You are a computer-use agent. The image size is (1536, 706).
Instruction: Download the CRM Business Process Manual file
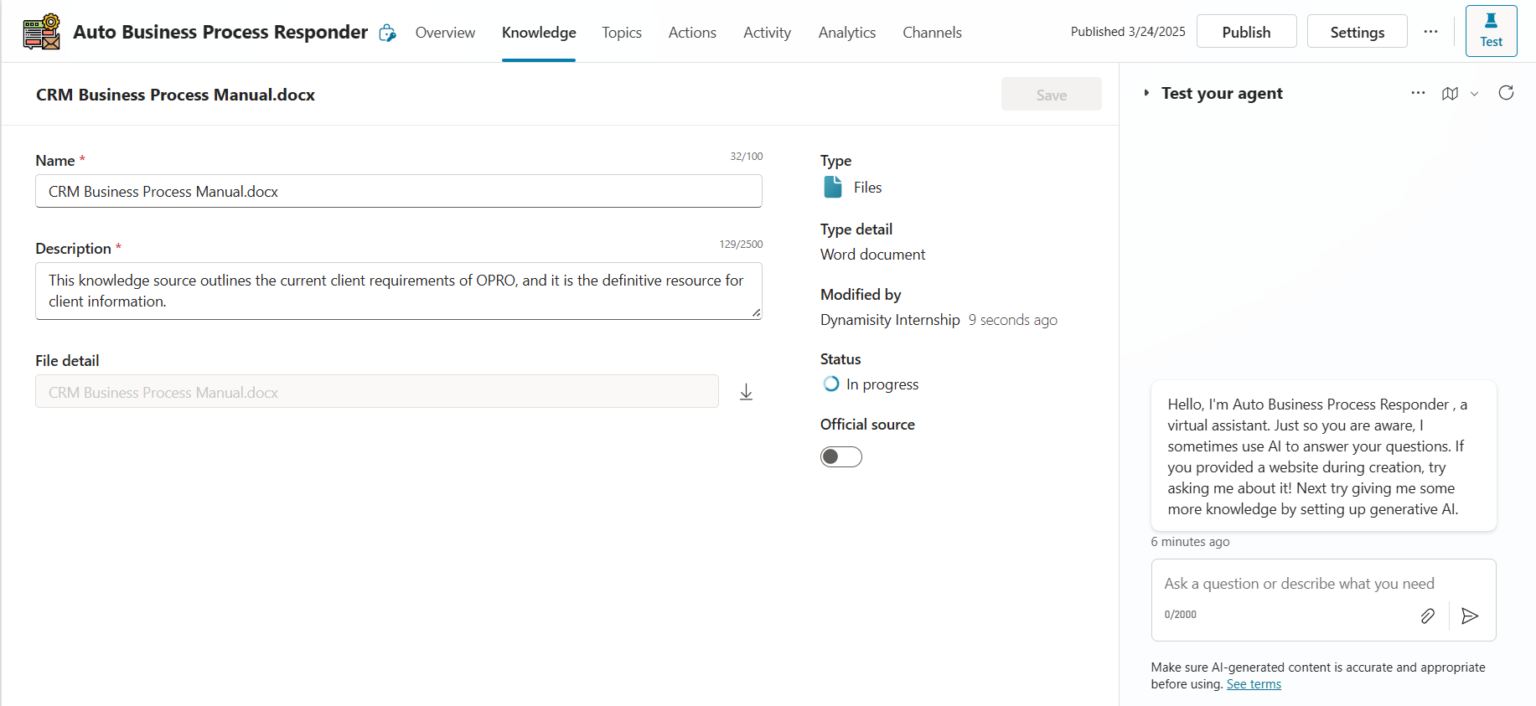tap(745, 392)
